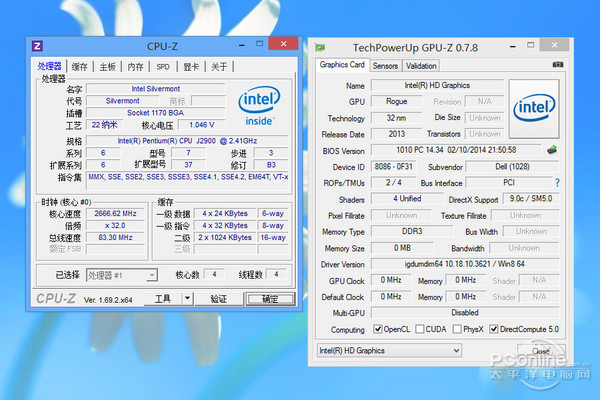Click the bus speed 83.30 MHz value
The width and height of the screenshot is (600, 400).
pyautogui.click(x=115, y=237)
